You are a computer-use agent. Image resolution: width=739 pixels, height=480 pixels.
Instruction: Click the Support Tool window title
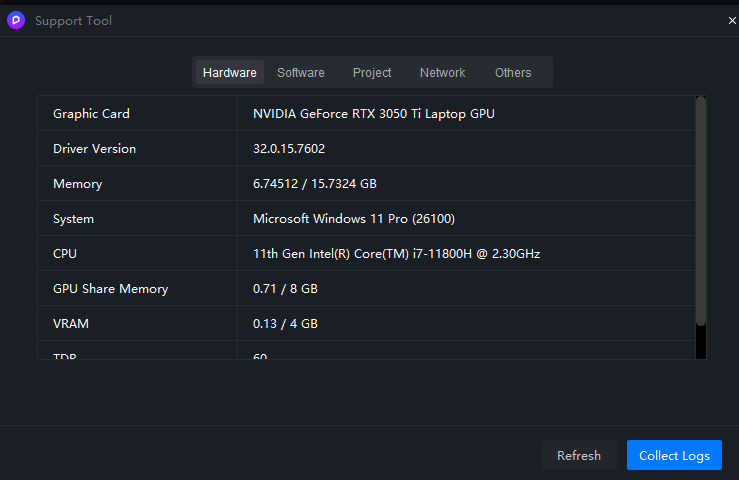[x=74, y=21]
